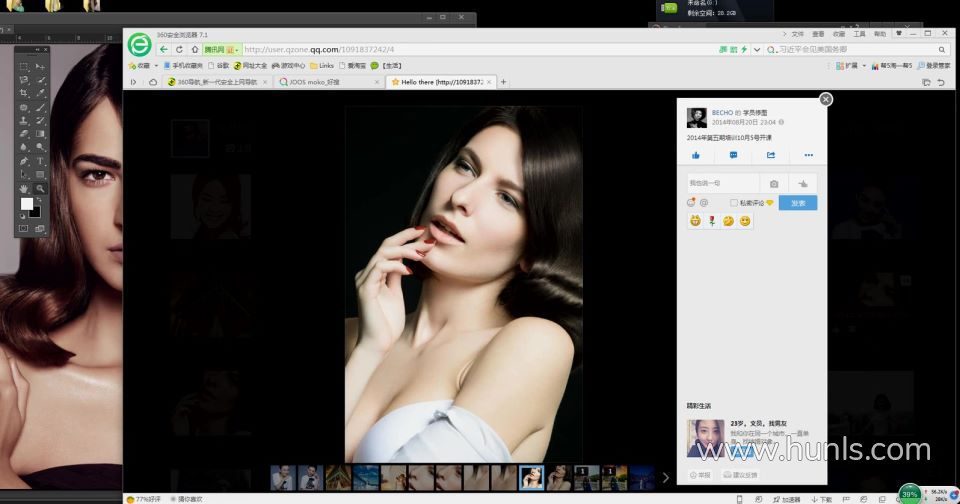Switch to the Hello there tab
The height and width of the screenshot is (504, 960).
tap(440, 82)
